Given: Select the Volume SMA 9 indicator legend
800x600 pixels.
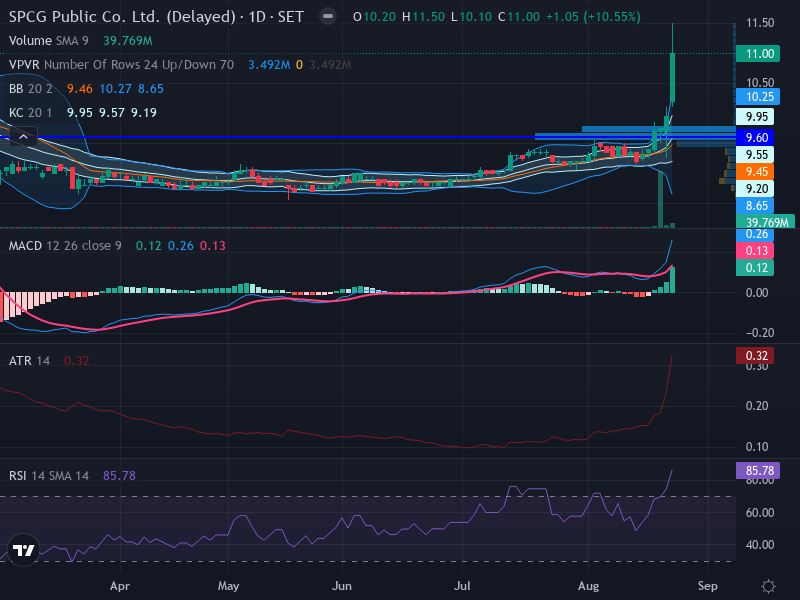Looking at the screenshot, I should tap(48, 41).
